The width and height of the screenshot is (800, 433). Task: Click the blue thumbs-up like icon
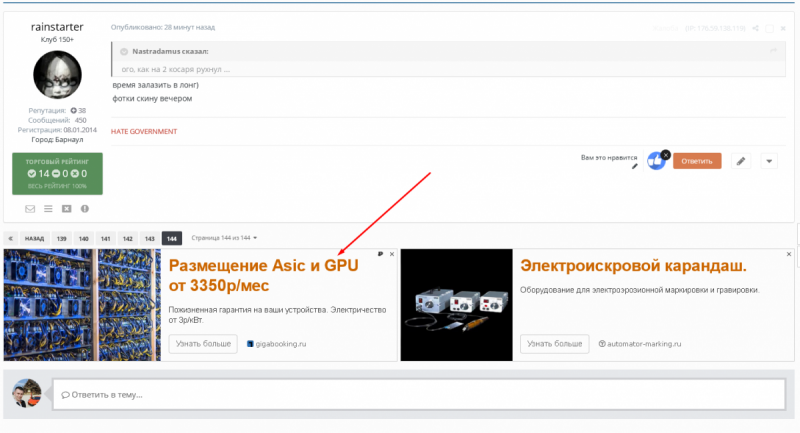pos(656,161)
